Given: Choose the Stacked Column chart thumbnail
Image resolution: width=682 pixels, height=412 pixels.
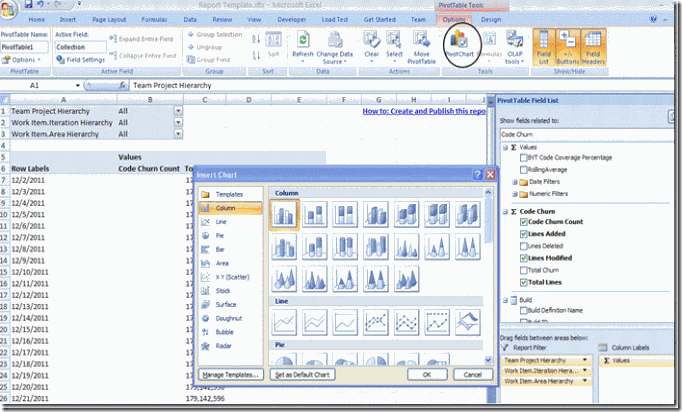Looking at the screenshot, I should (314, 214).
